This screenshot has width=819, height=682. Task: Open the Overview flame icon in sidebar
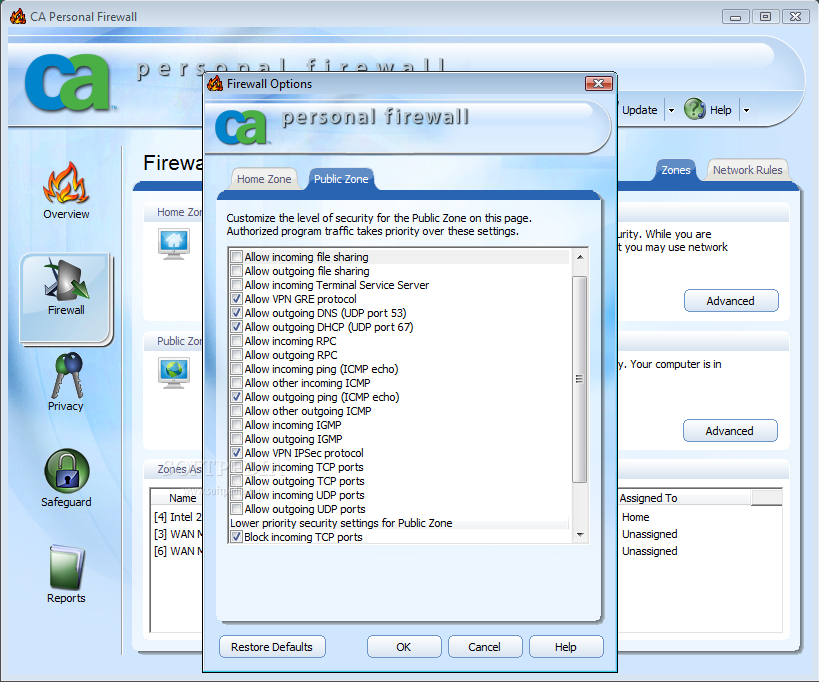[66, 183]
